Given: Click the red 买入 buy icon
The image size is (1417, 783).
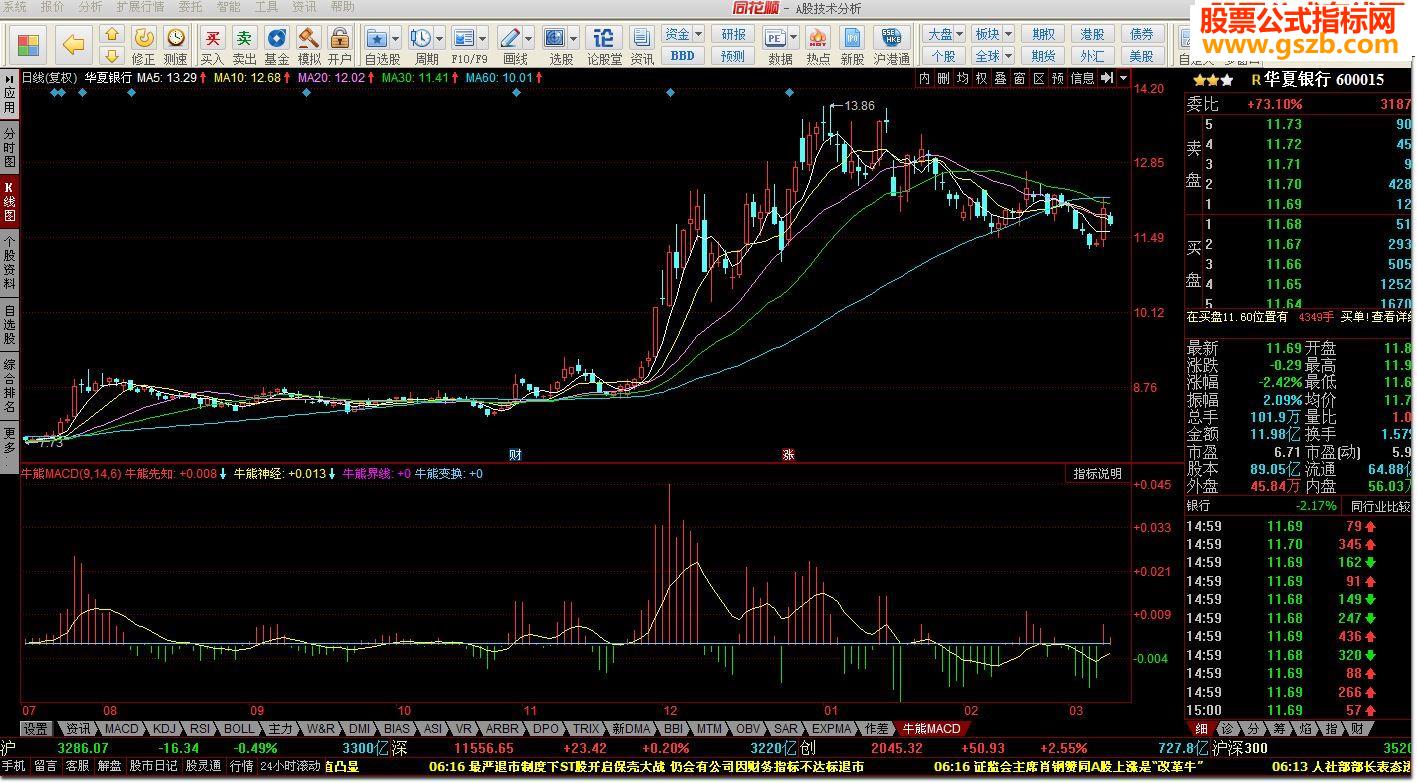Looking at the screenshot, I should tap(212, 46).
